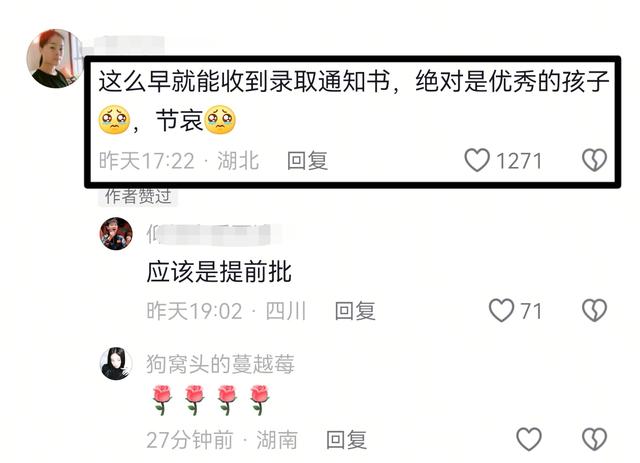
Task: Select the comment text 应该是提前批
Action: click(x=219, y=272)
